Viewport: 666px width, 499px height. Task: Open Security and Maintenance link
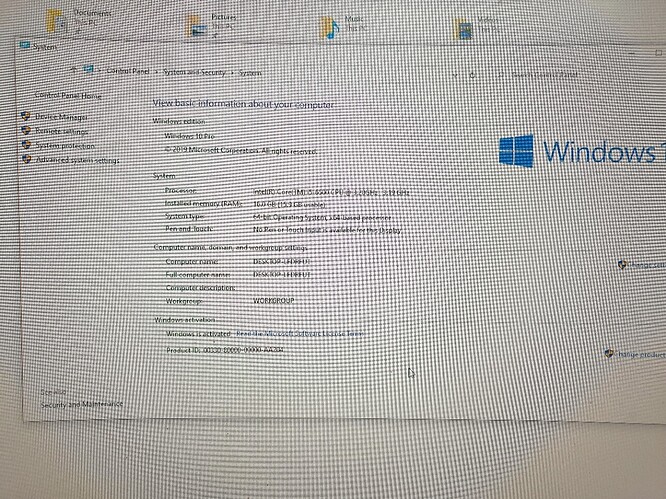click(x=81, y=404)
